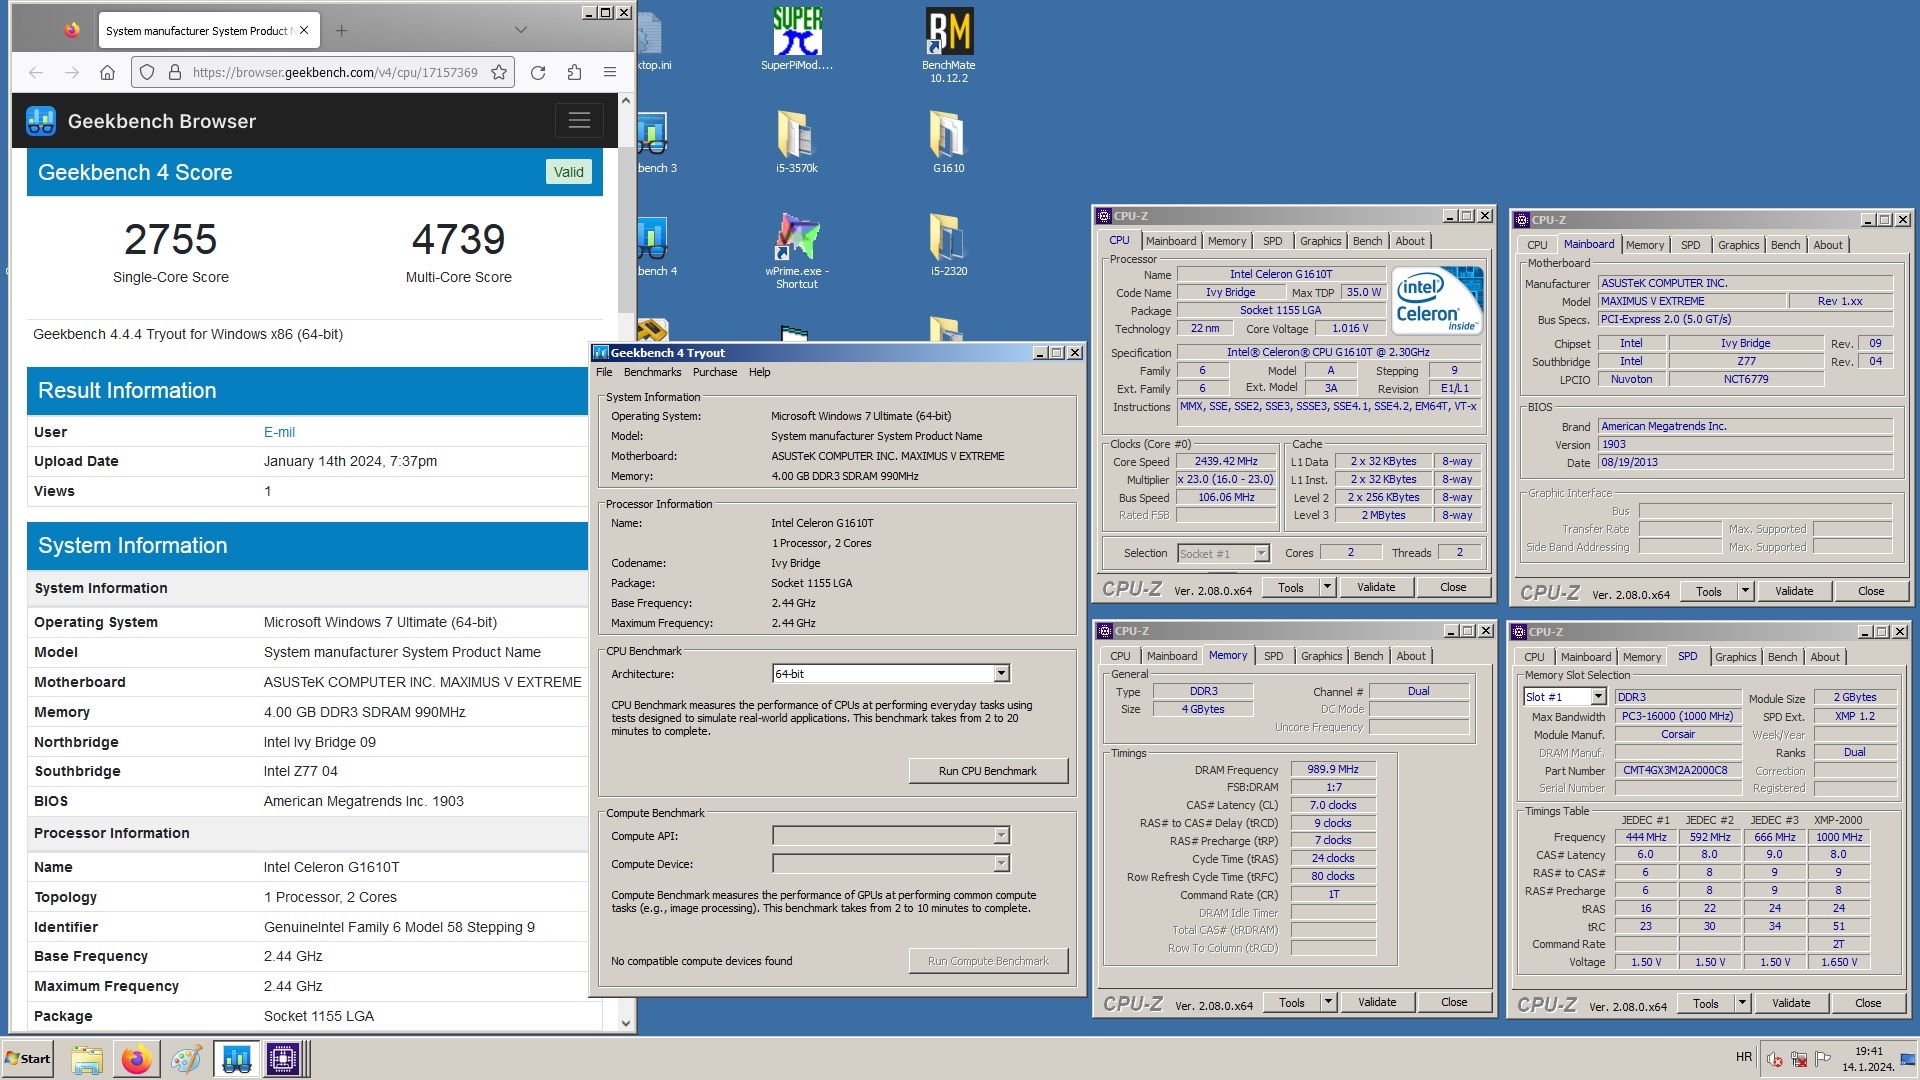Close the System manufacturer browser tab

(304, 30)
